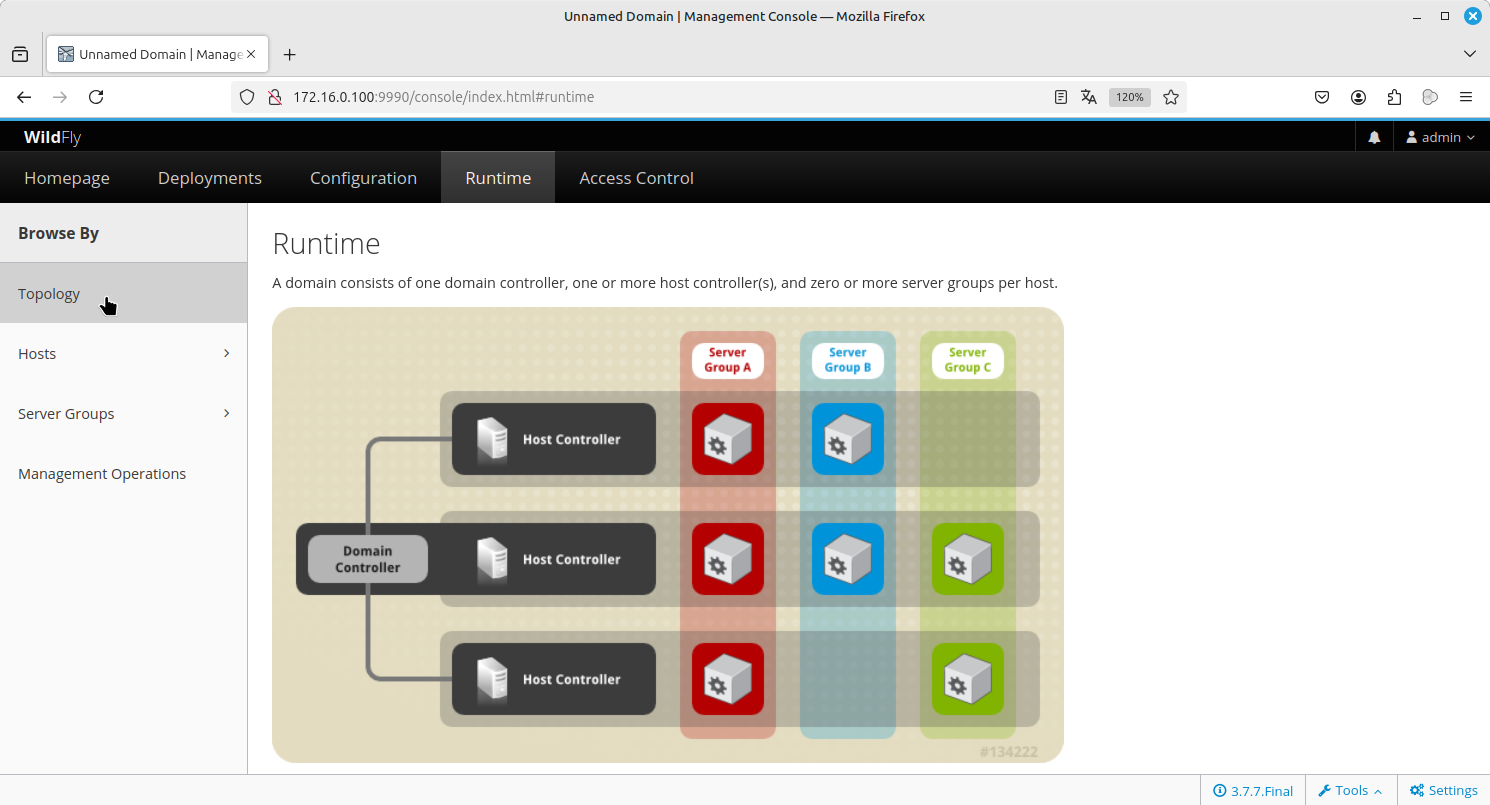Open the admin user dropdown
Screen dimensions: 1490x805
pos(1440,137)
